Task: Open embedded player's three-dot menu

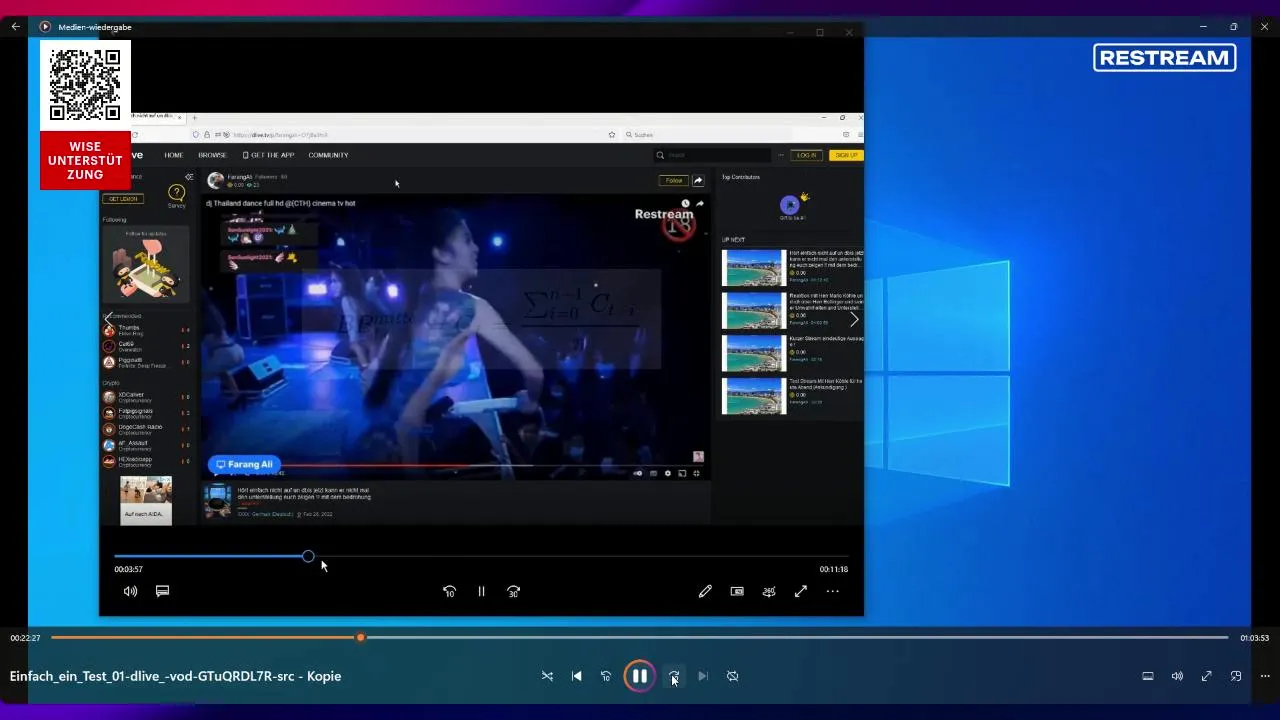Action: click(x=833, y=591)
